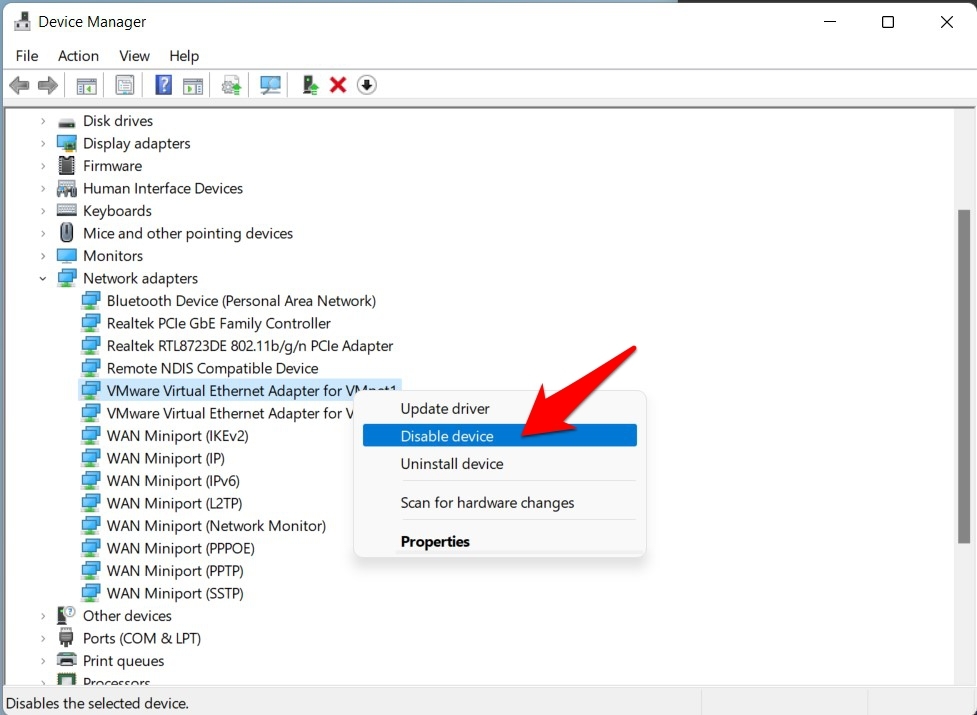Select Realtek PCIe GbE Family Controller
This screenshot has width=977, height=715.
(218, 323)
